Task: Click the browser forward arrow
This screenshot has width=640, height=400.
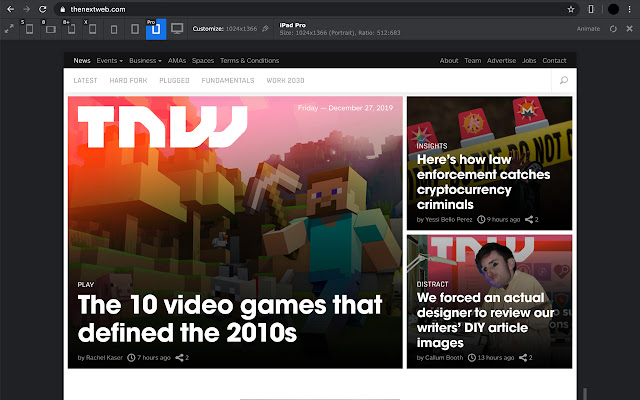Action: click(27, 9)
